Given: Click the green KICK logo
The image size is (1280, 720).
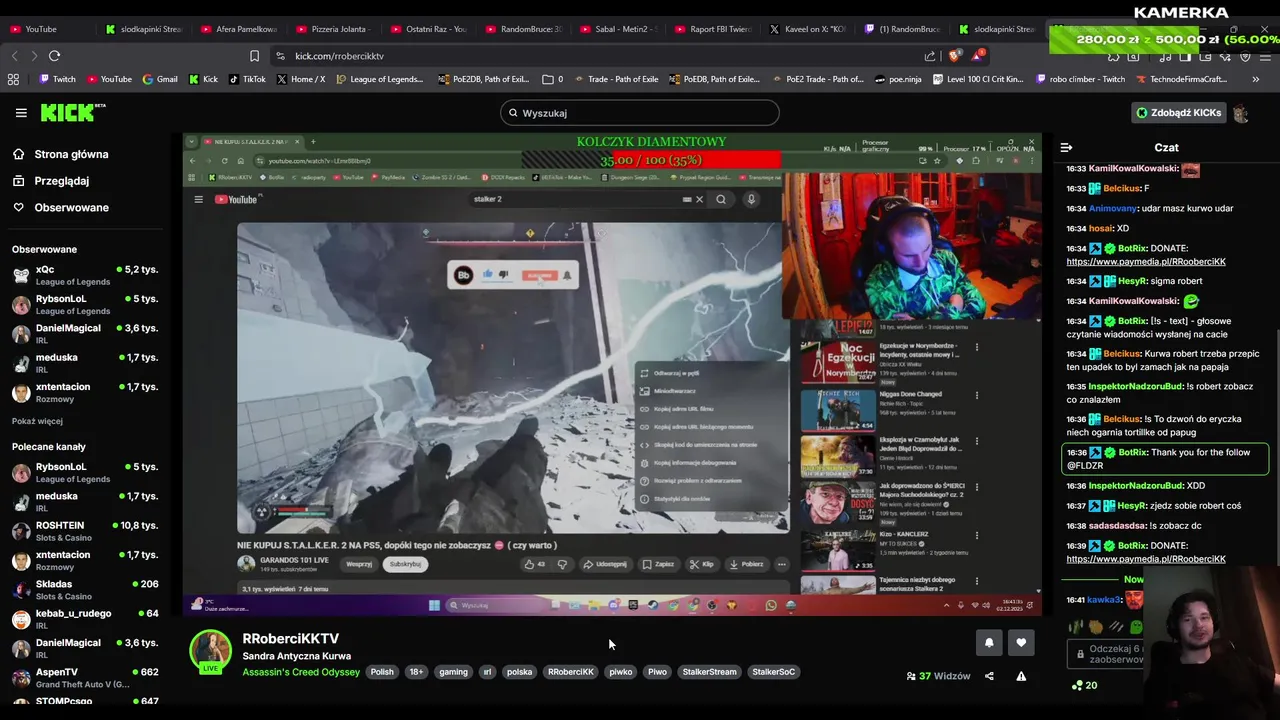Looking at the screenshot, I should (x=73, y=112).
